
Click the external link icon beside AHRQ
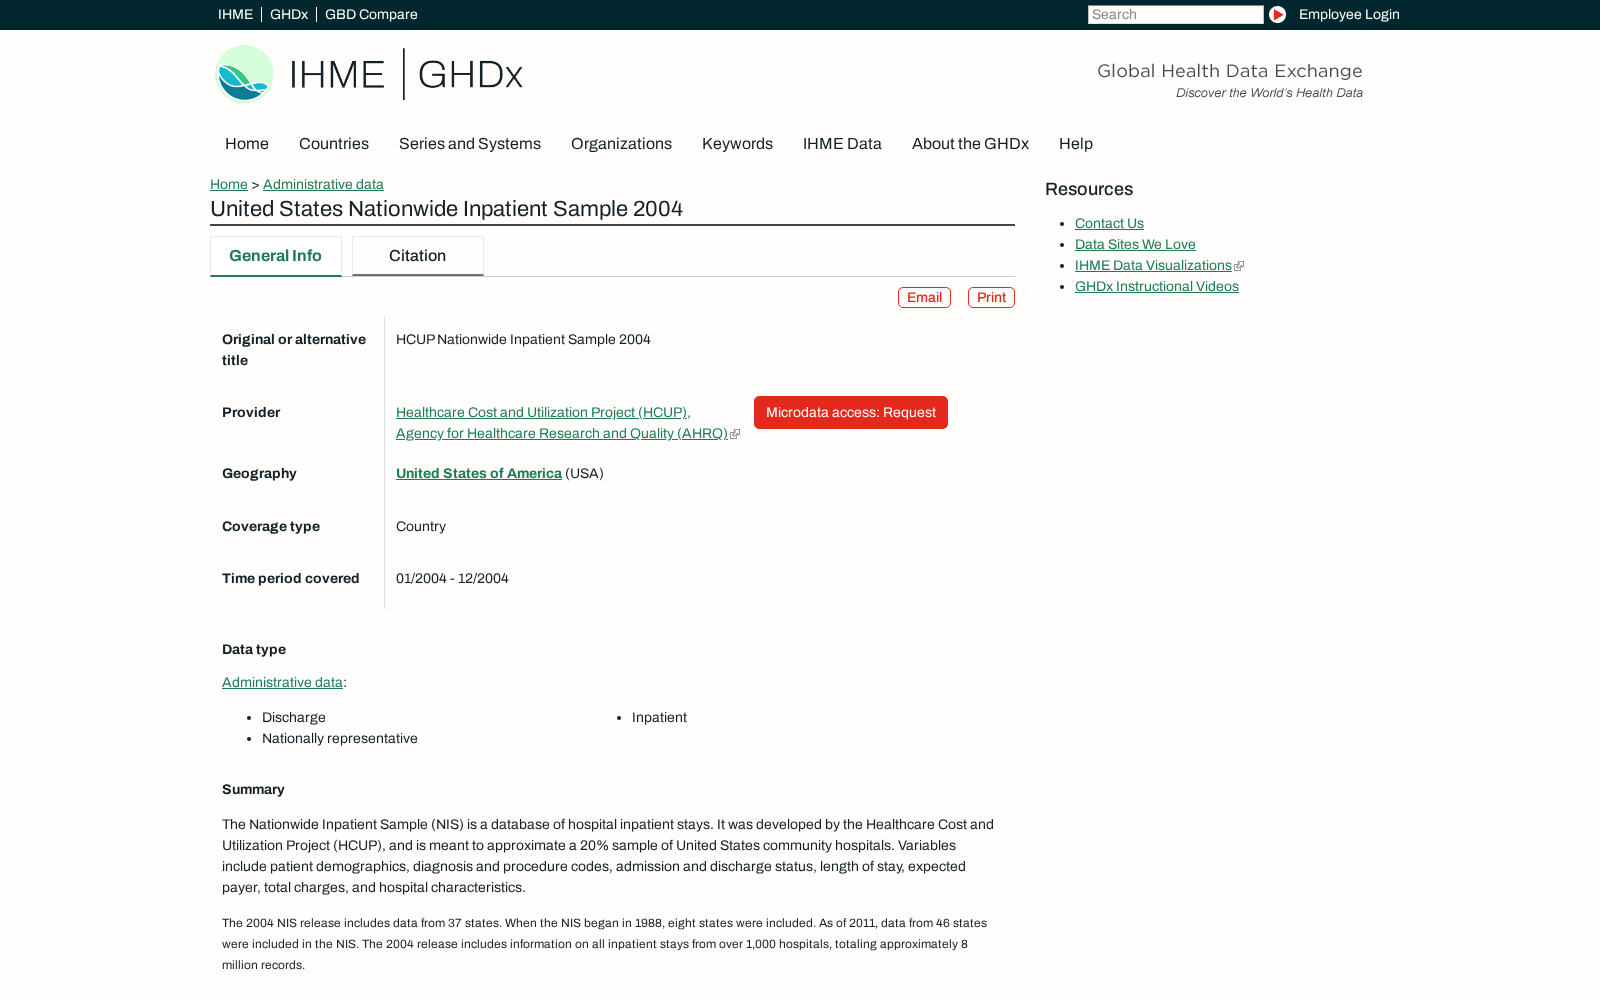click(x=735, y=434)
